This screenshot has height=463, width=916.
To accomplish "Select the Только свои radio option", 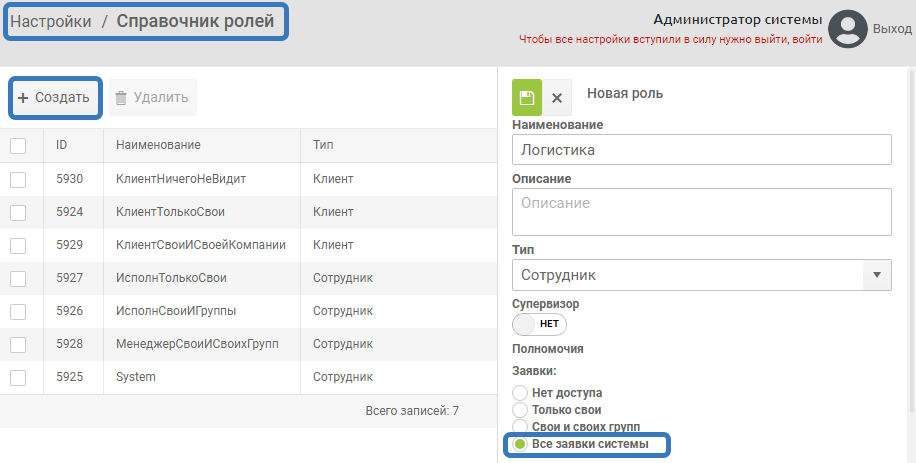I will 519,410.
